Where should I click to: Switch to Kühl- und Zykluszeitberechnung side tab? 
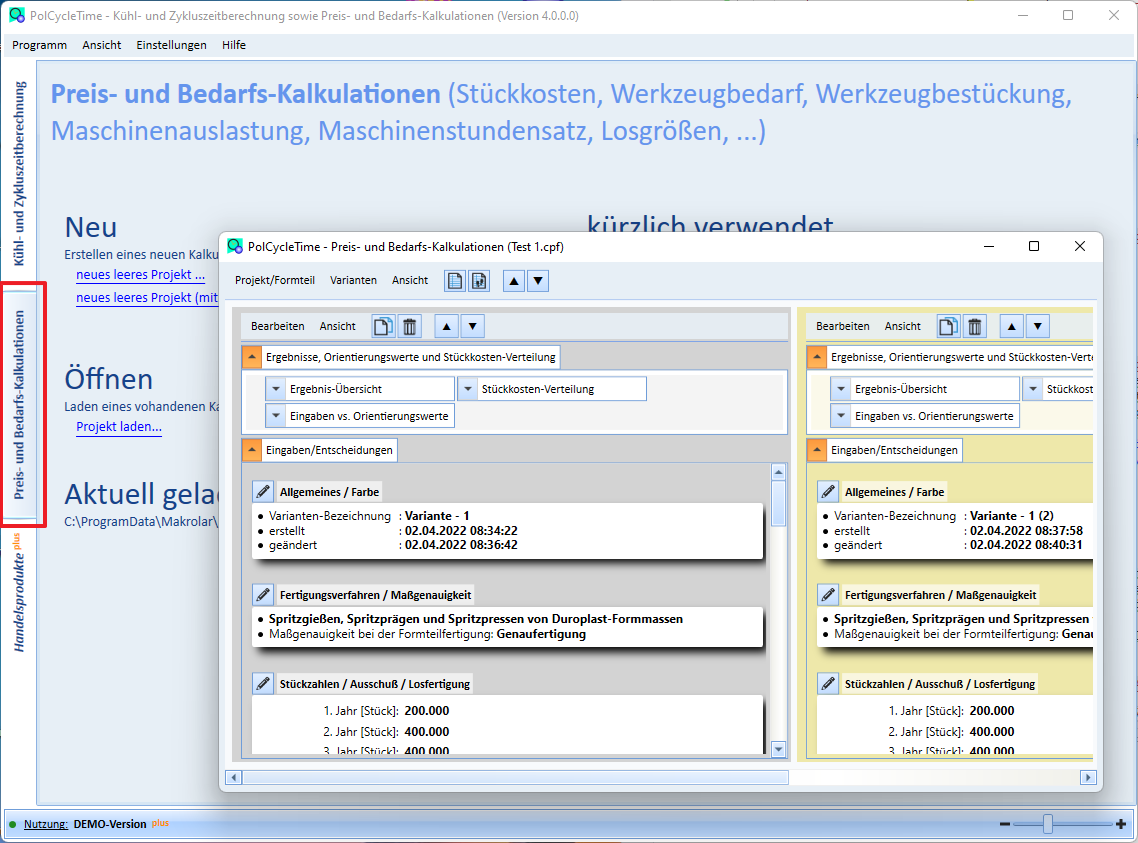(x=19, y=173)
